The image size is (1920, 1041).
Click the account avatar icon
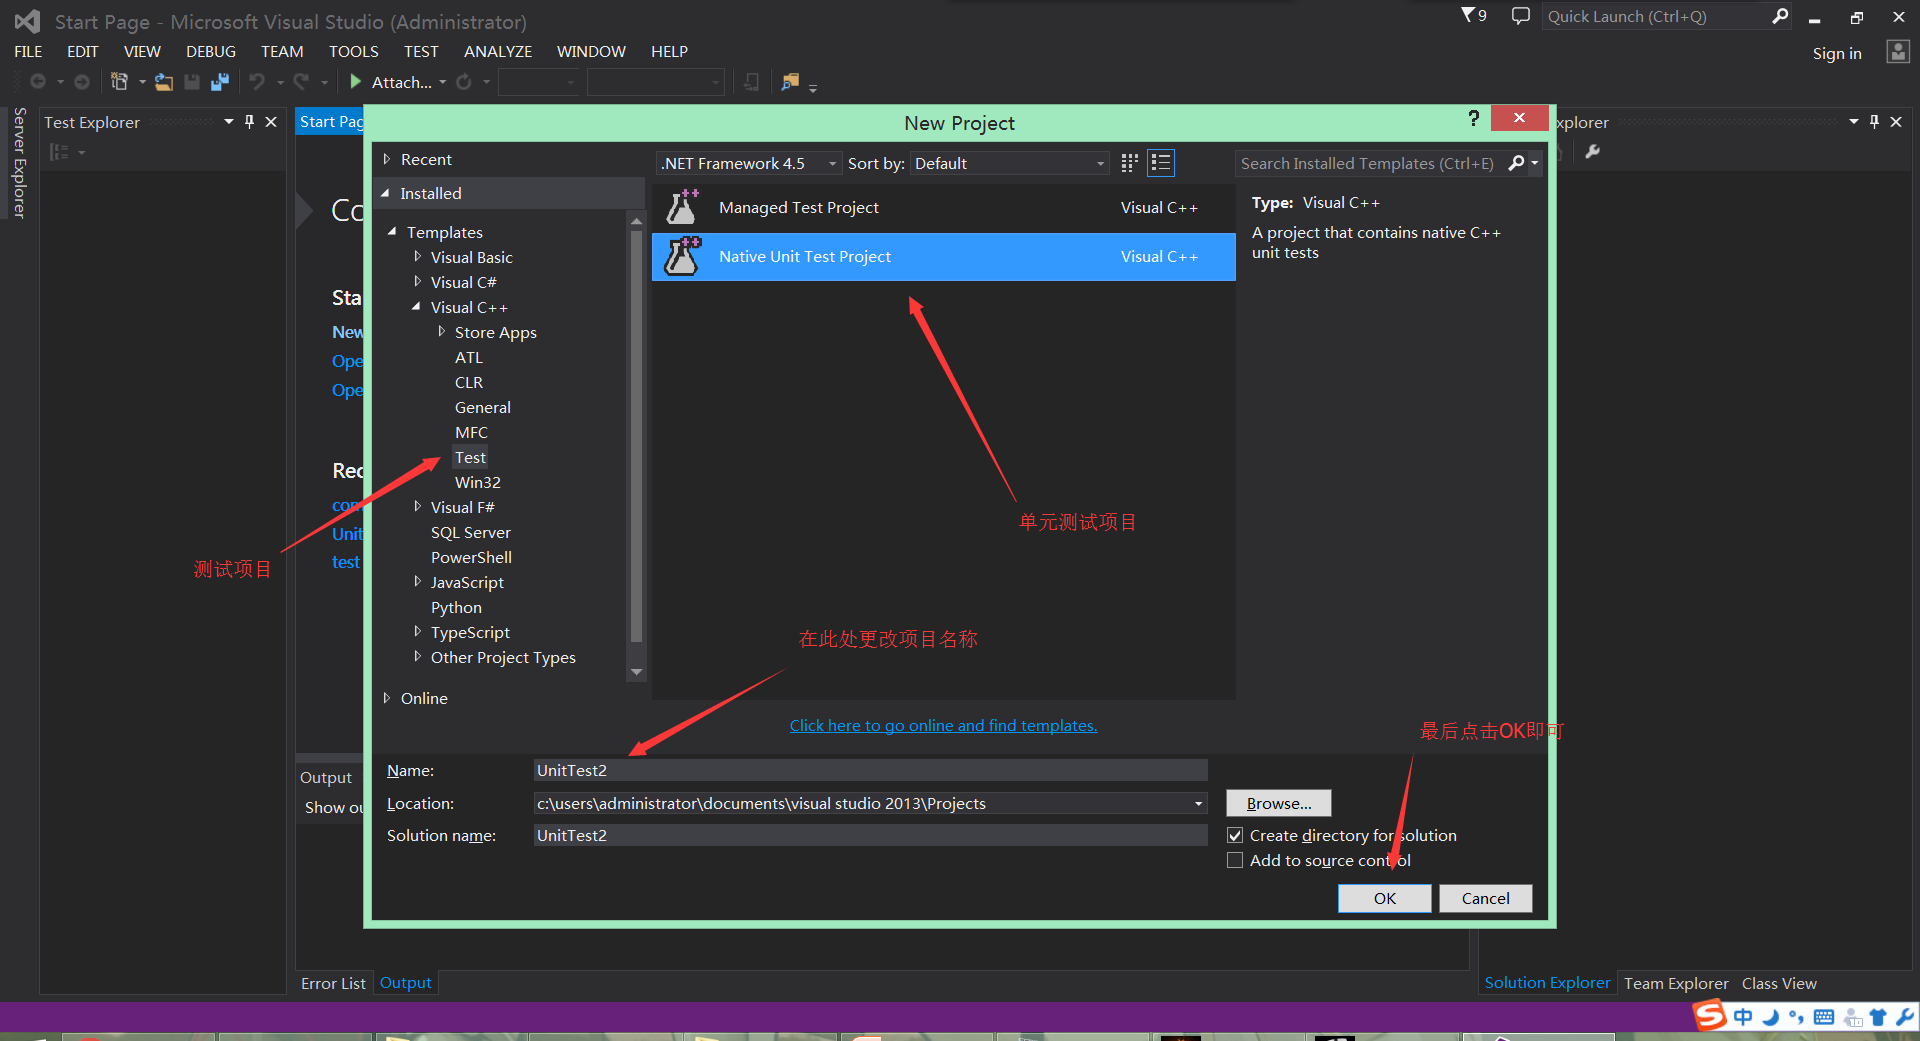(x=1897, y=52)
